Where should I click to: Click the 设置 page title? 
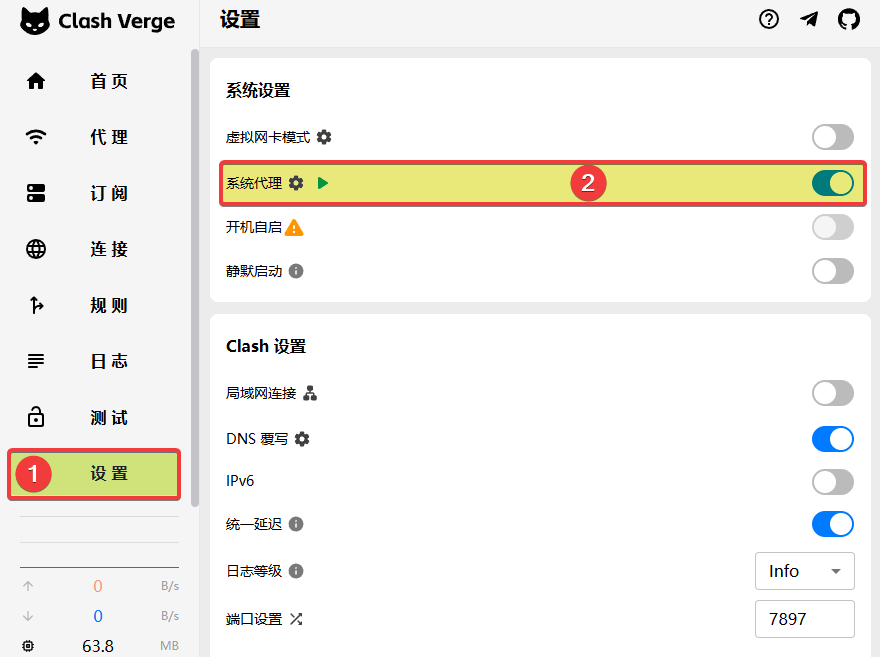[x=240, y=20]
